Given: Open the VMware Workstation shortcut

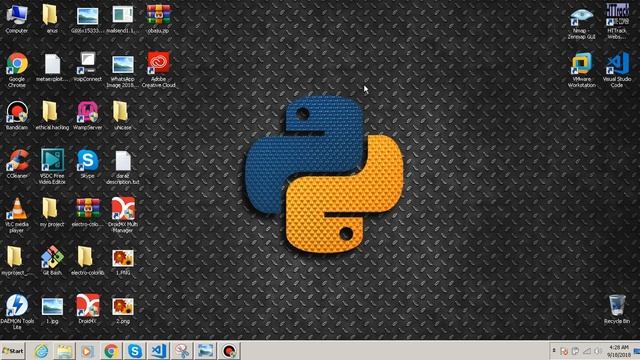Looking at the screenshot, I should pos(581,70).
